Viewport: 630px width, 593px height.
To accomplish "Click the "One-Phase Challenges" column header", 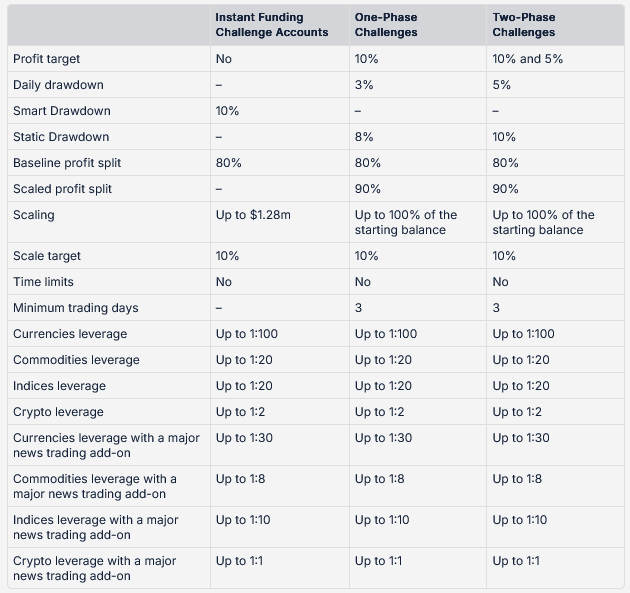I will [x=387, y=25].
